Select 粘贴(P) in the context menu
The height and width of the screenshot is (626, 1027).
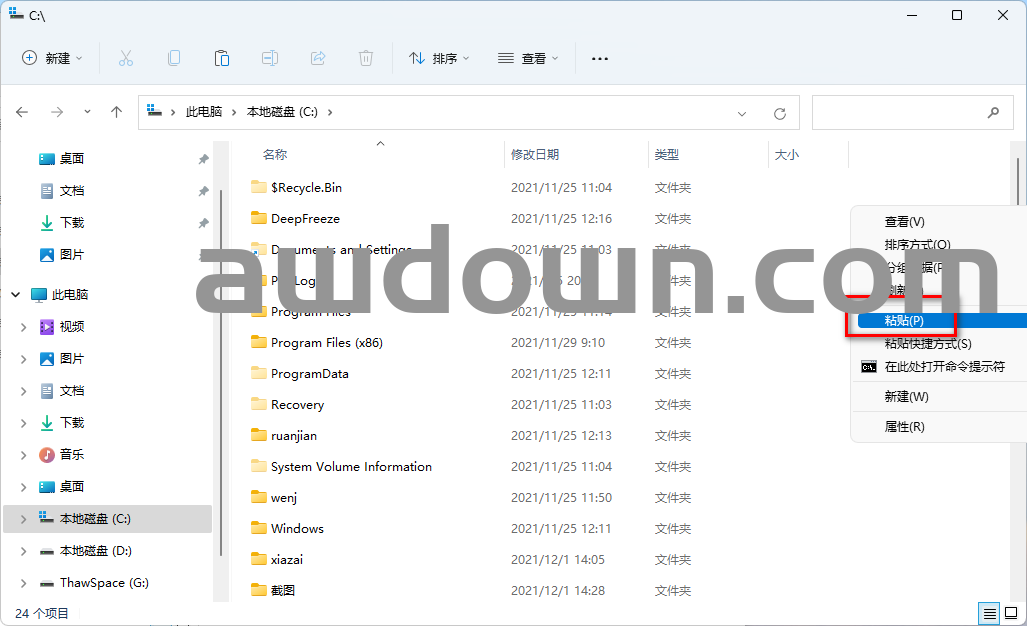(x=904, y=321)
